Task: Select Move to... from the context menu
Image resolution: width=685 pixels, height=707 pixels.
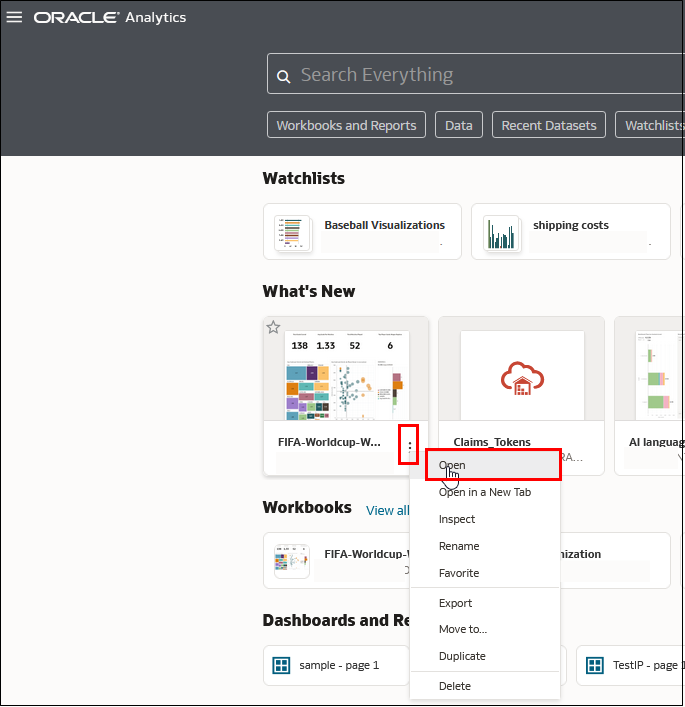Action: [485, 629]
